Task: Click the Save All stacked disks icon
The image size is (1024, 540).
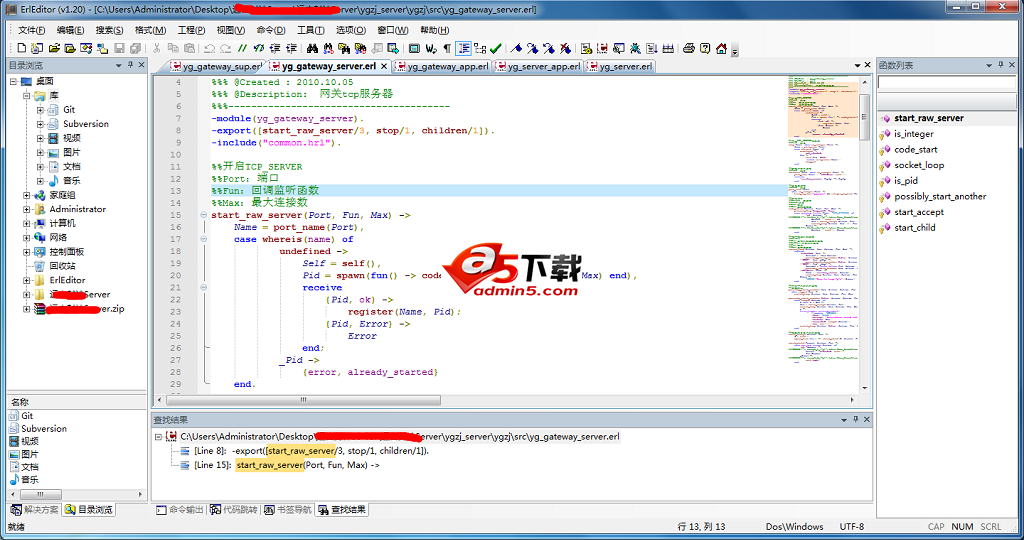Action: [x=135, y=48]
